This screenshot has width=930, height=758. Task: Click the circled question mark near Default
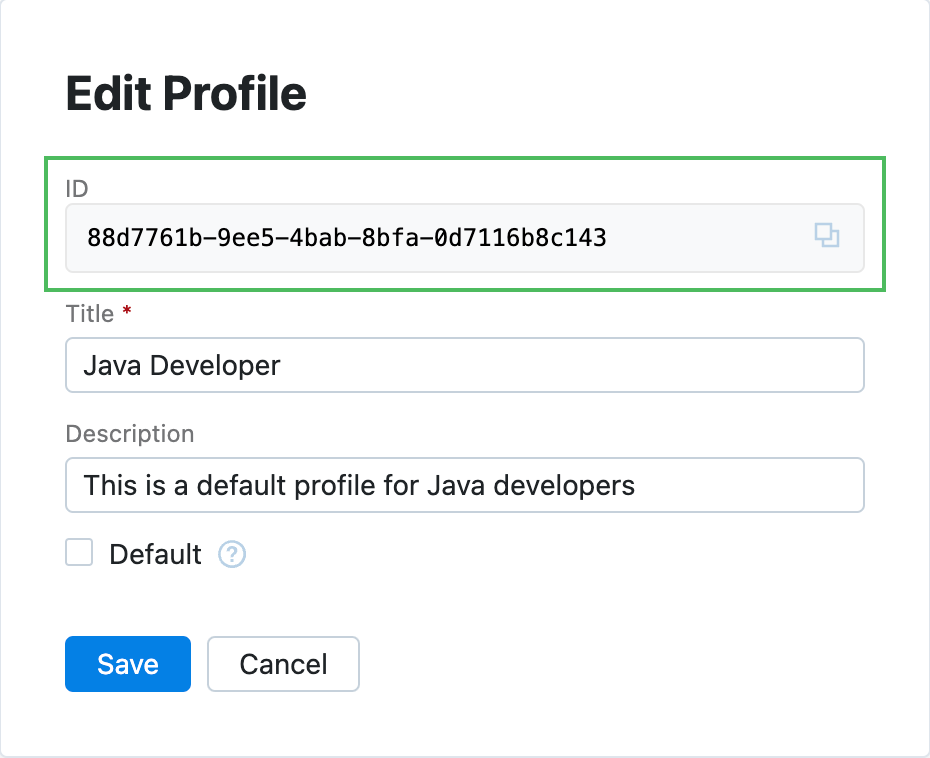pyautogui.click(x=231, y=554)
